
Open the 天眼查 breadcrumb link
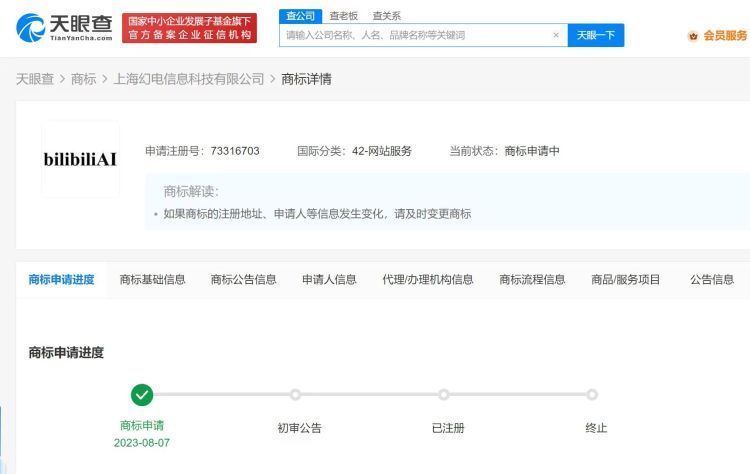pos(35,79)
